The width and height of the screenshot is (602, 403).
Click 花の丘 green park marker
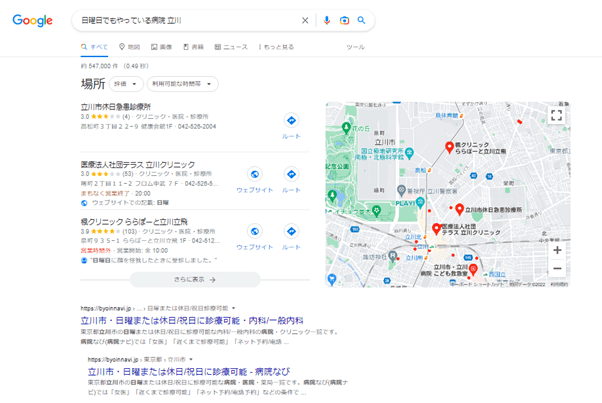click(x=346, y=127)
